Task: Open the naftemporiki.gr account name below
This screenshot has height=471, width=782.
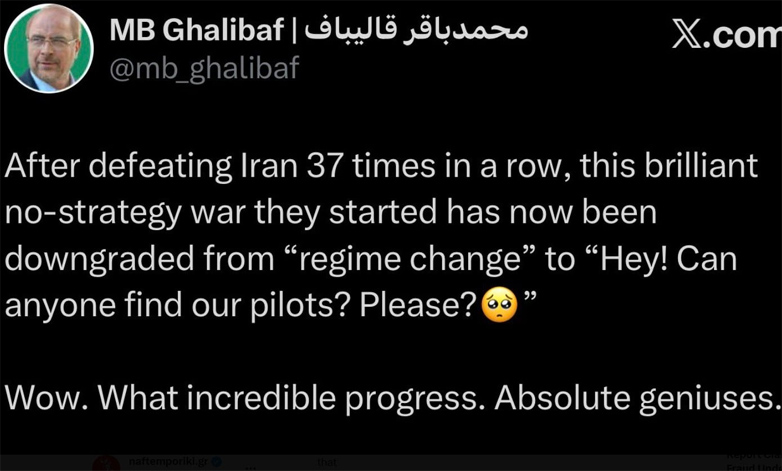Action: point(171,462)
